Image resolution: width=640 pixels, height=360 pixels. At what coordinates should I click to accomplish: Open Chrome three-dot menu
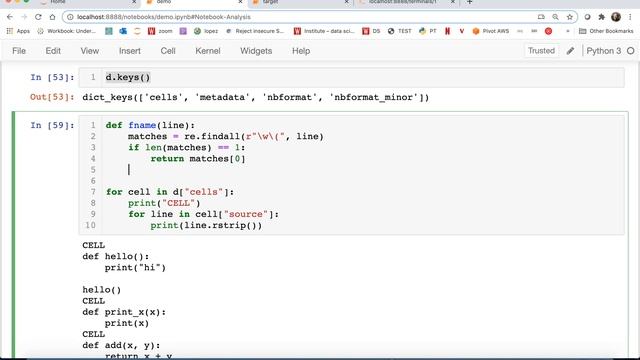coord(631,17)
